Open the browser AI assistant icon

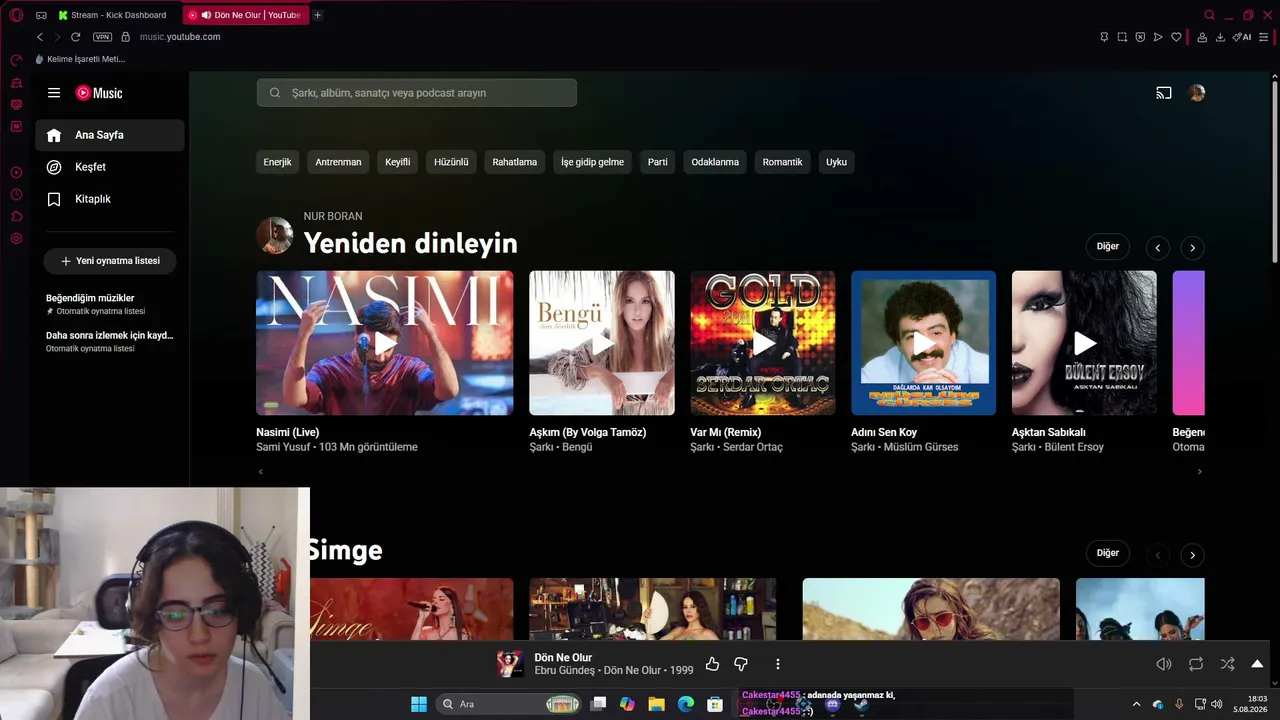coord(1242,37)
